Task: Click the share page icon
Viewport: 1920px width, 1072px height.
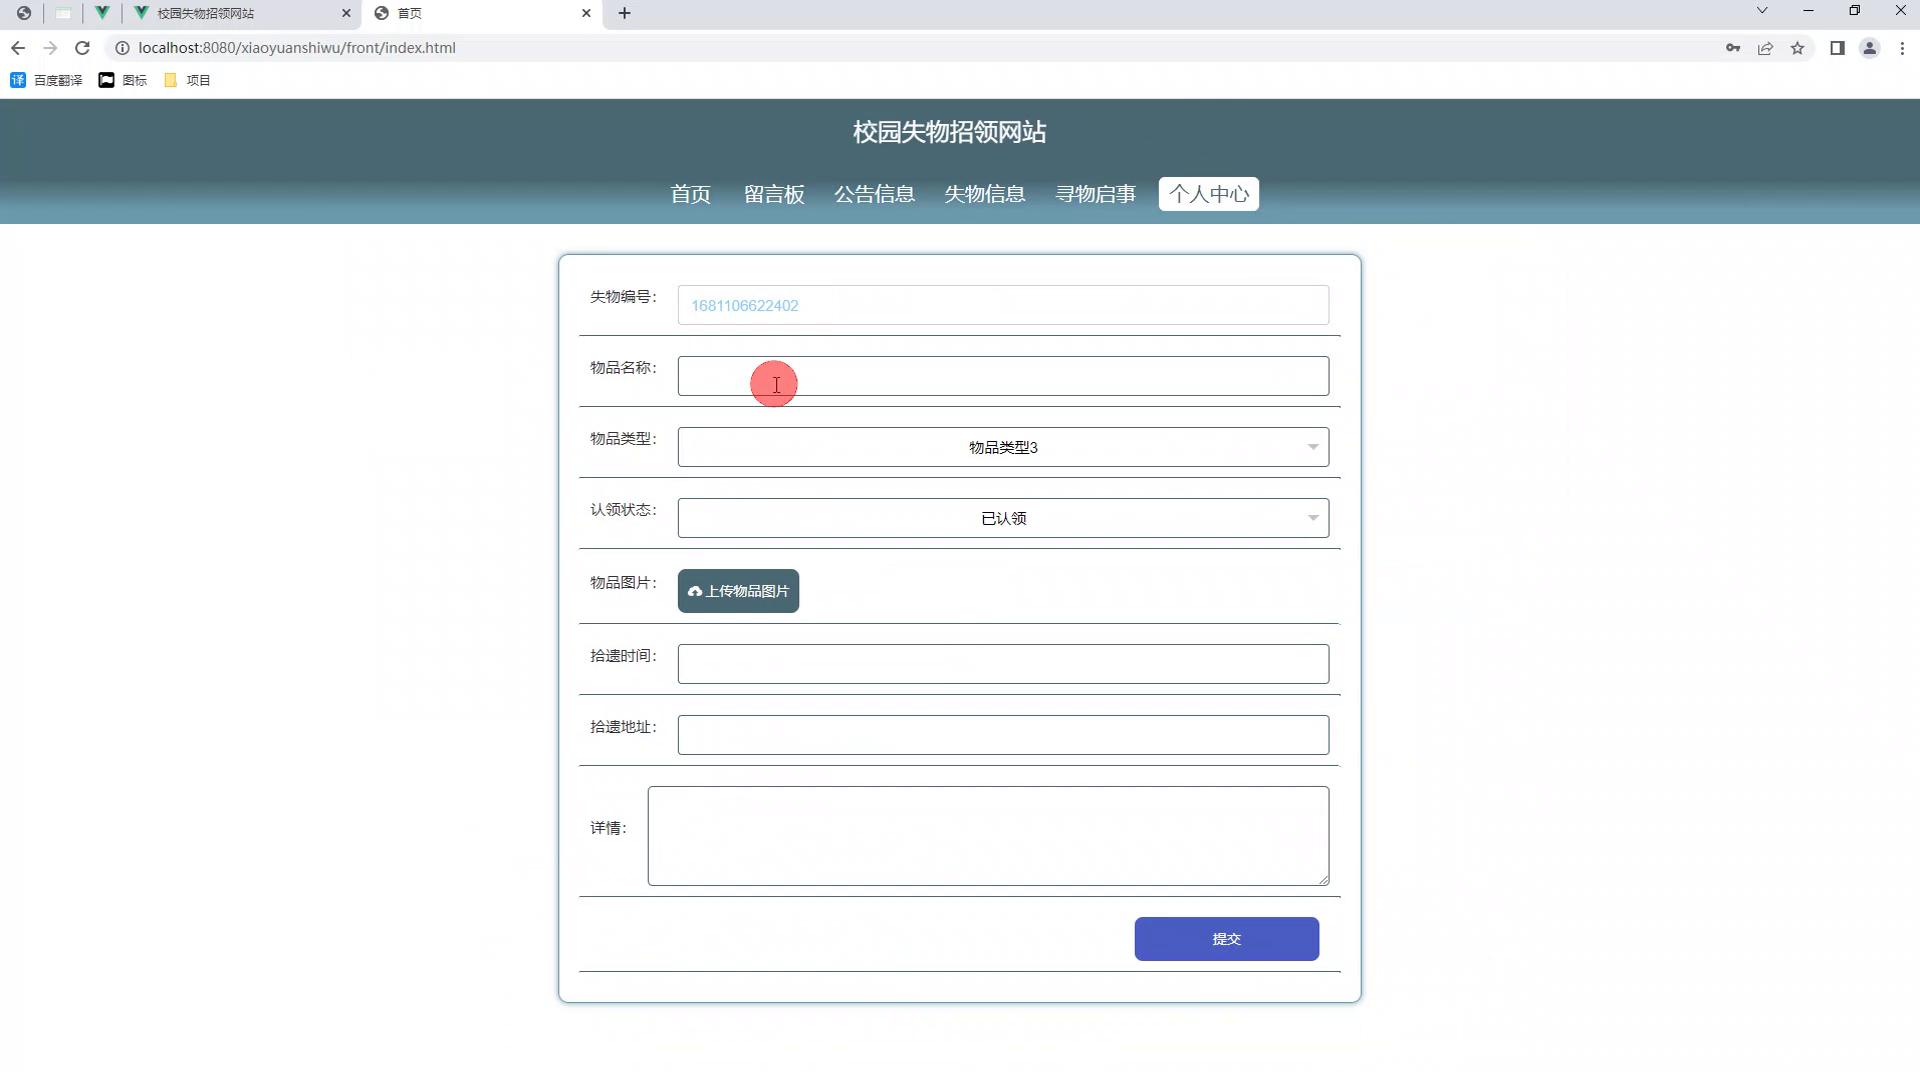Action: [x=1765, y=48]
